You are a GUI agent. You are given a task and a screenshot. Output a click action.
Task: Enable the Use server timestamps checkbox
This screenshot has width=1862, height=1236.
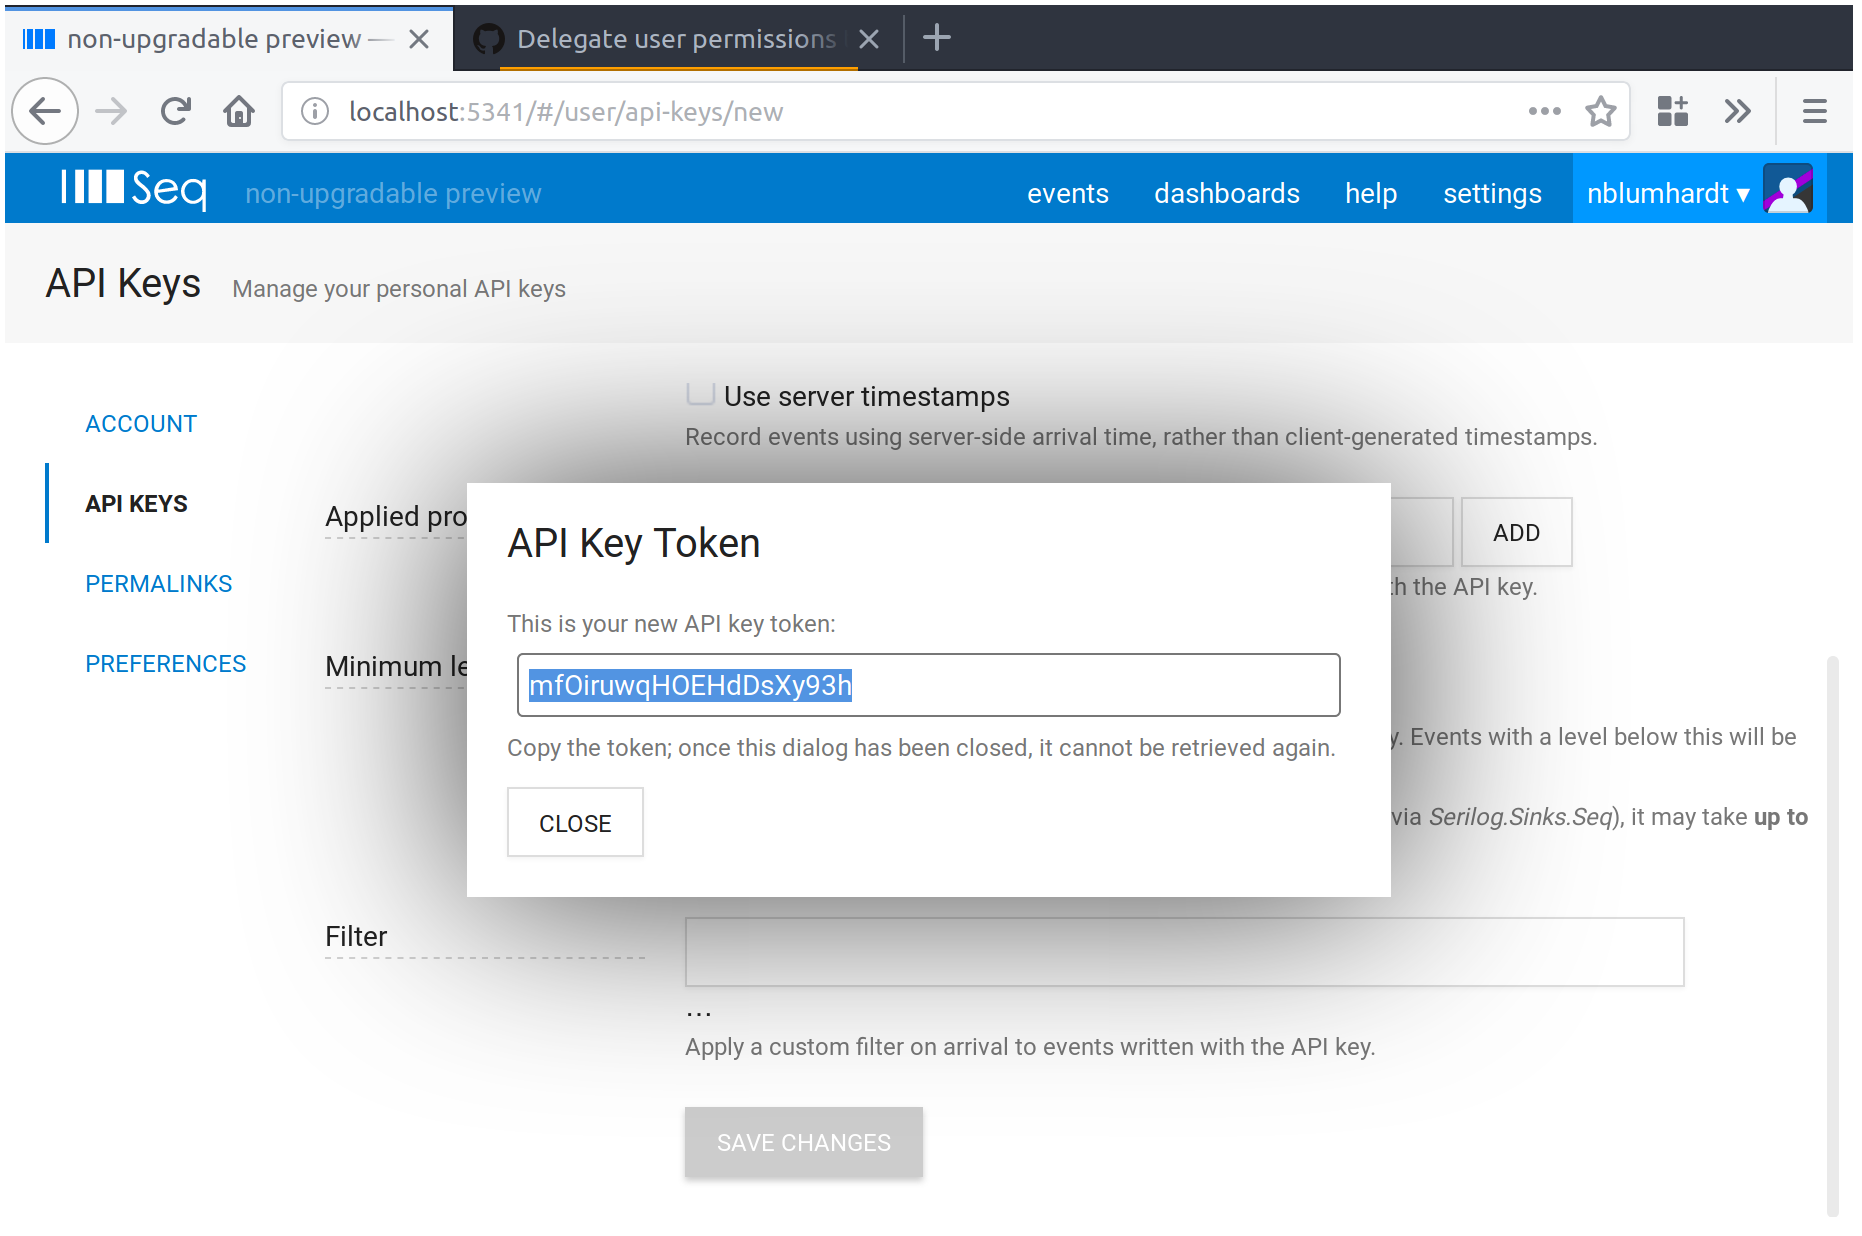[700, 393]
